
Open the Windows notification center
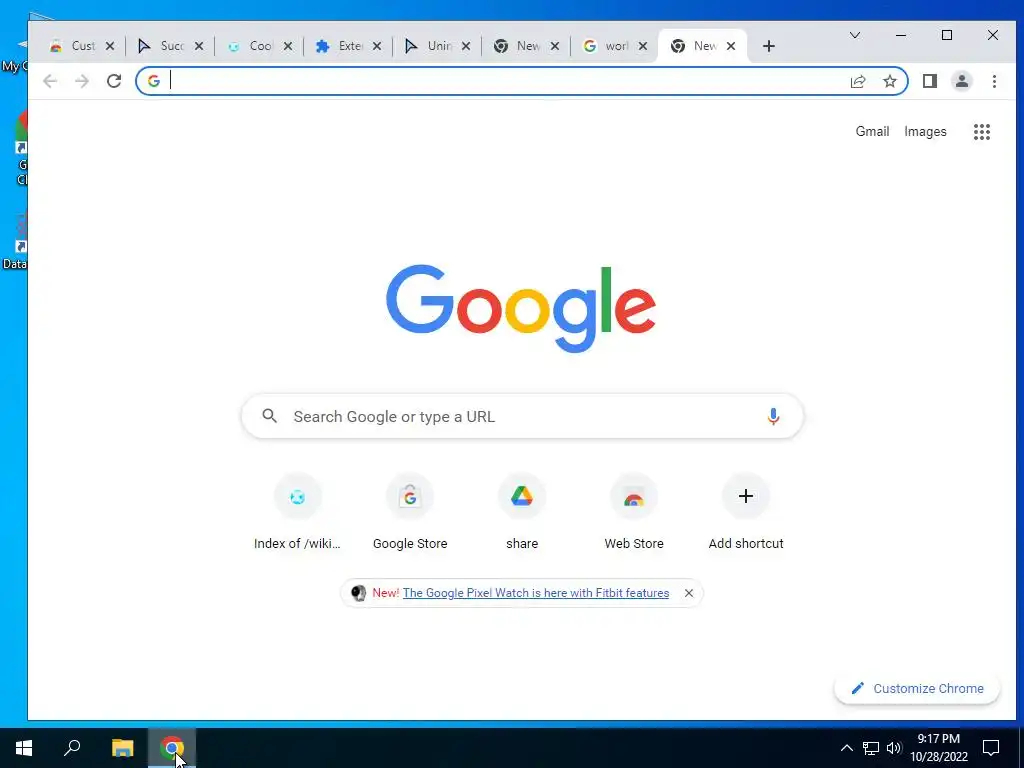point(991,748)
